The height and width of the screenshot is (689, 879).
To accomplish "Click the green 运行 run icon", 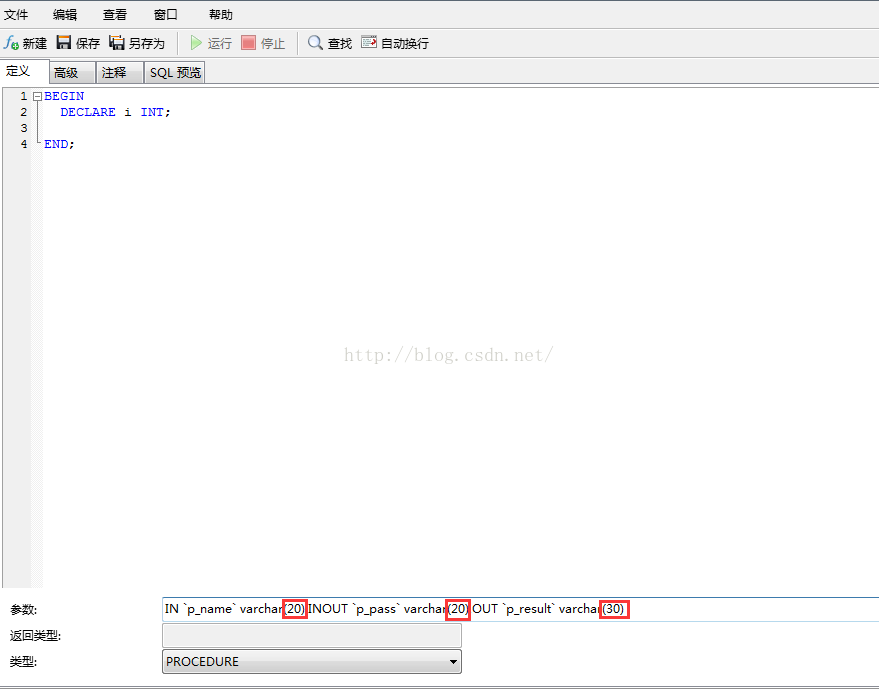I will click(196, 43).
